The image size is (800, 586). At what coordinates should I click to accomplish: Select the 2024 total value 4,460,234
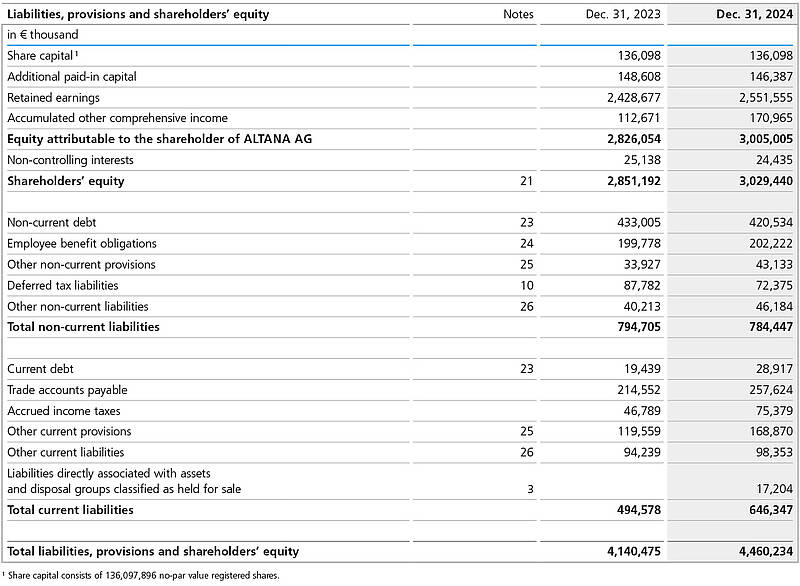[754, 552]
